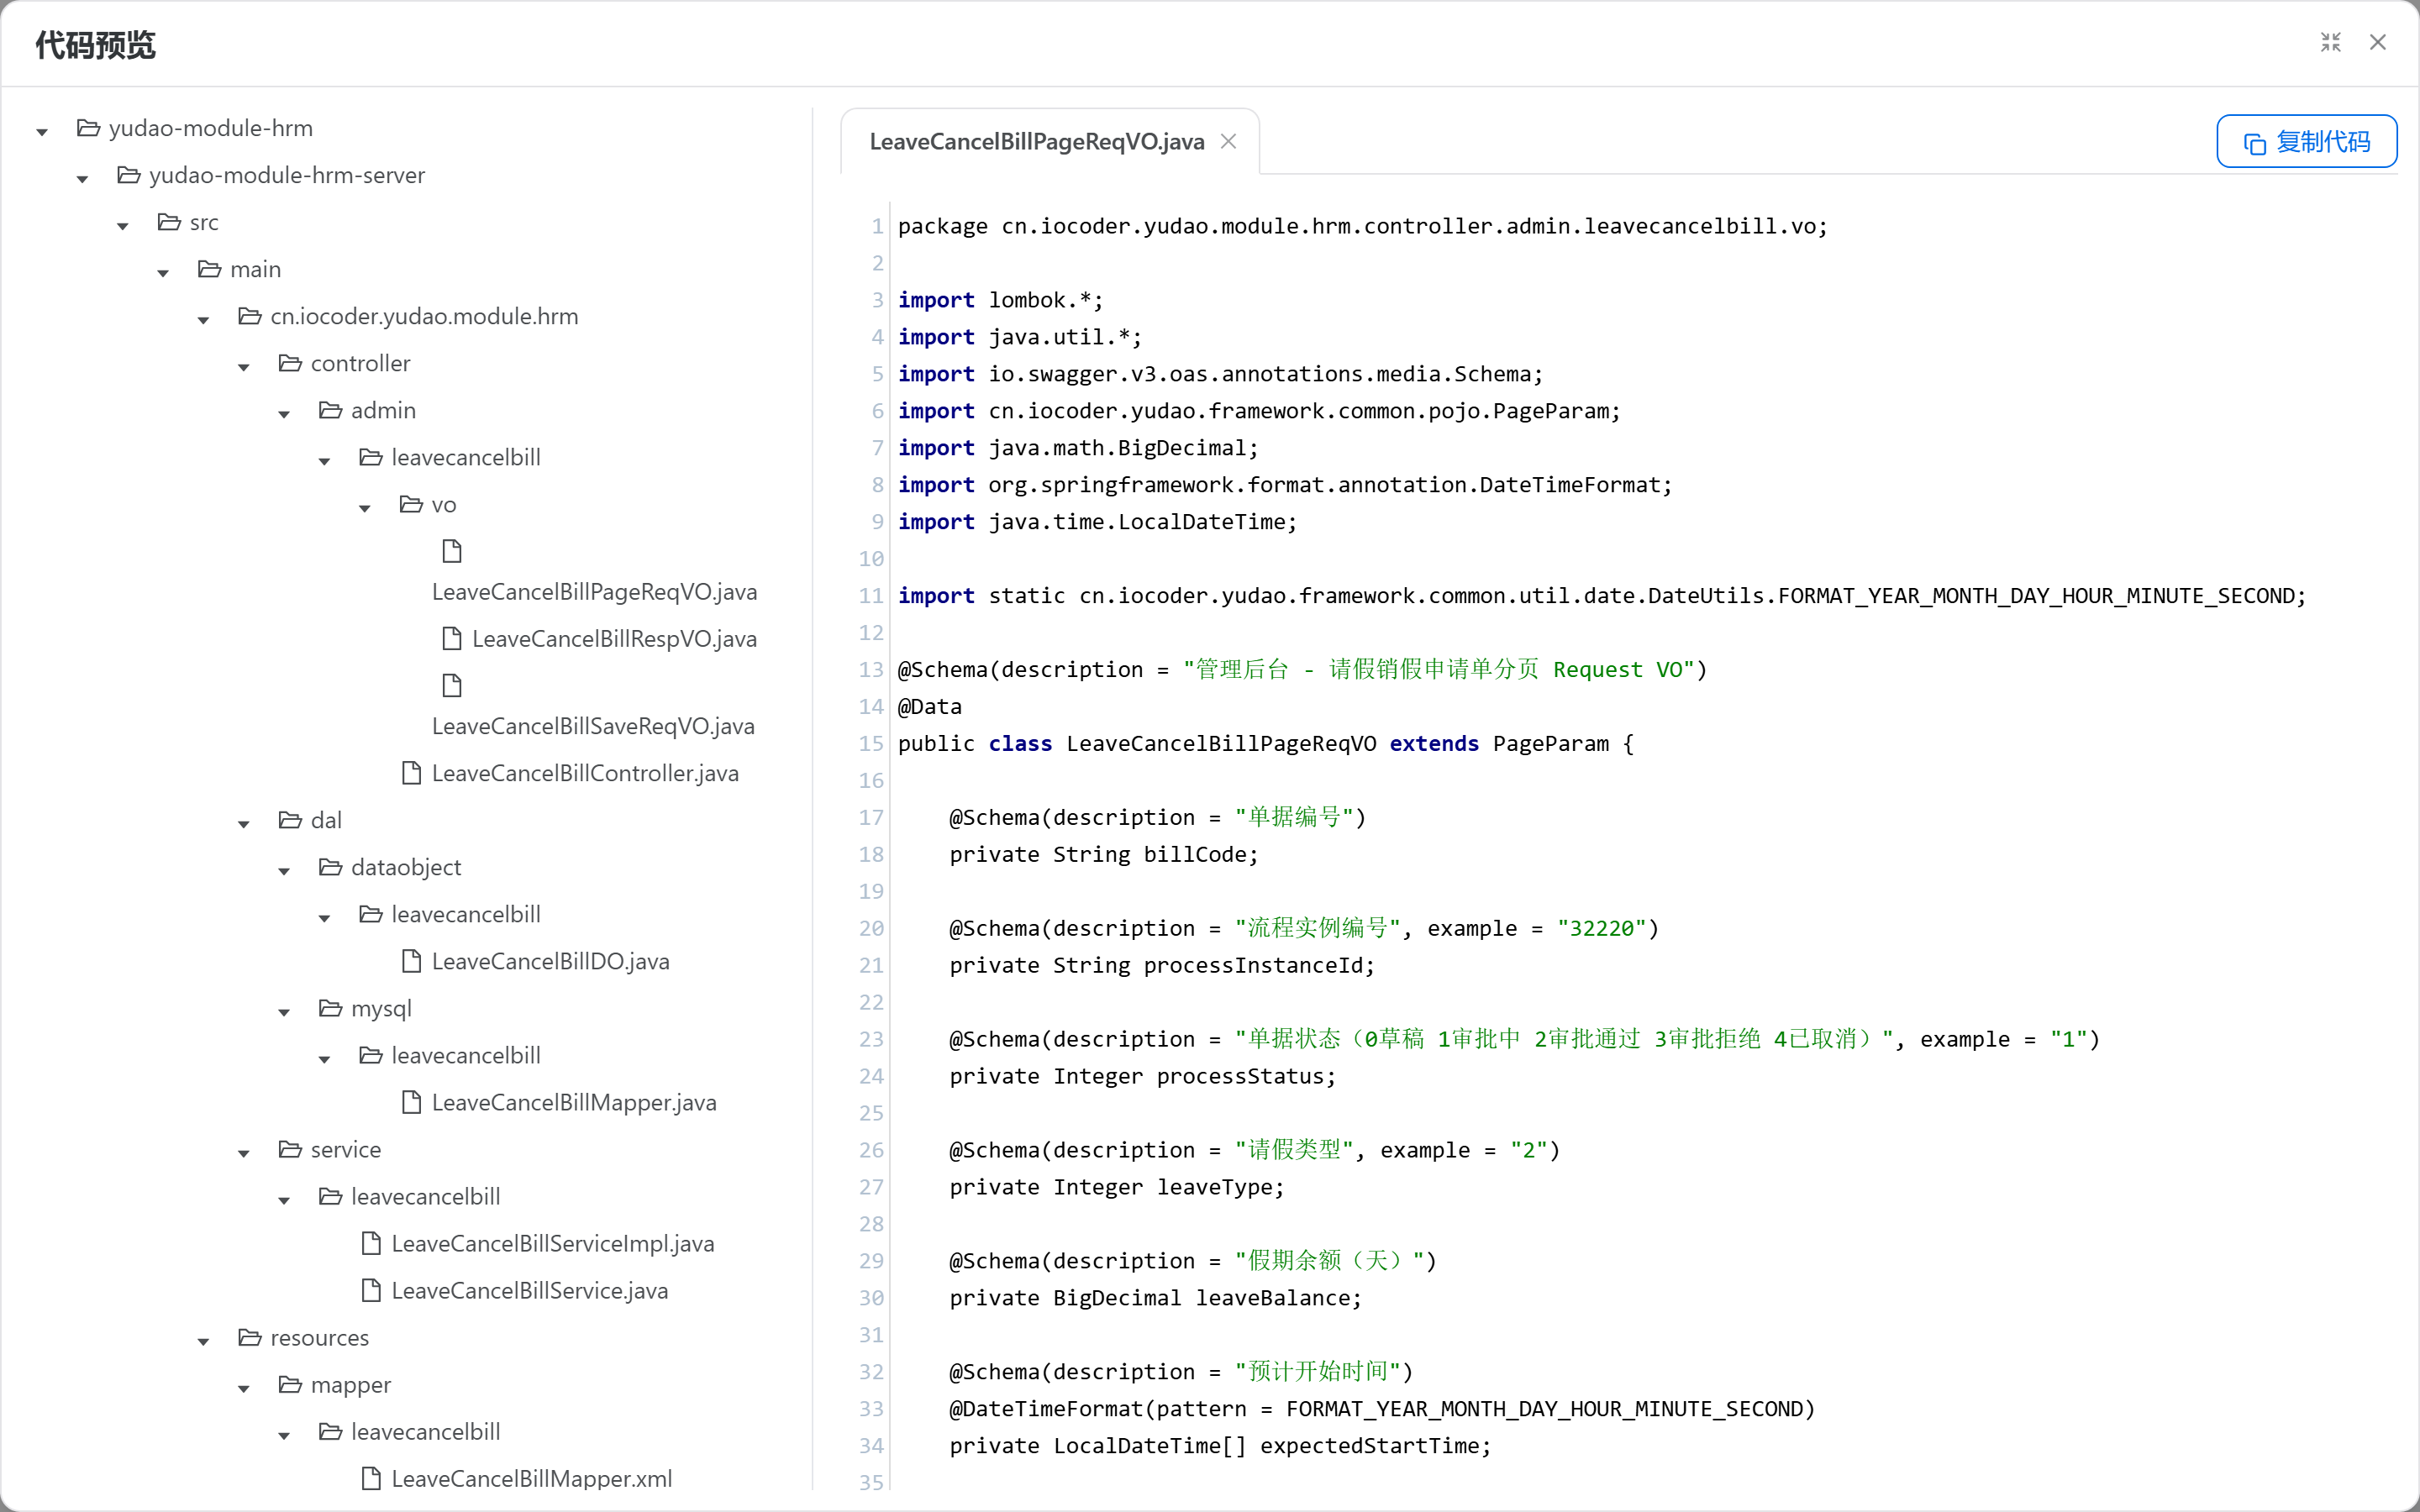Click the file icon beside LeaveCancelBillServiceImpl.java
The image size is (2420, 1512).
371,1243
